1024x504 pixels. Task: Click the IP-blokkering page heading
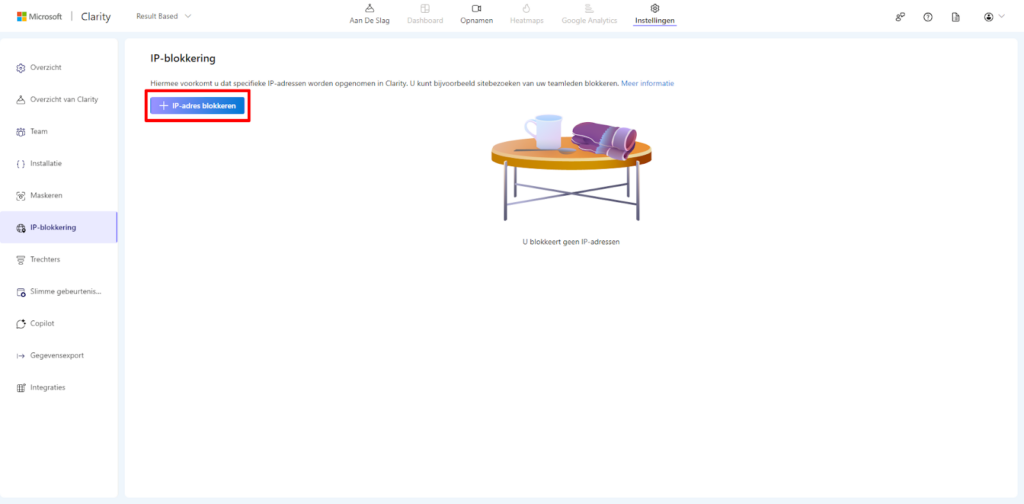(183, 58)
